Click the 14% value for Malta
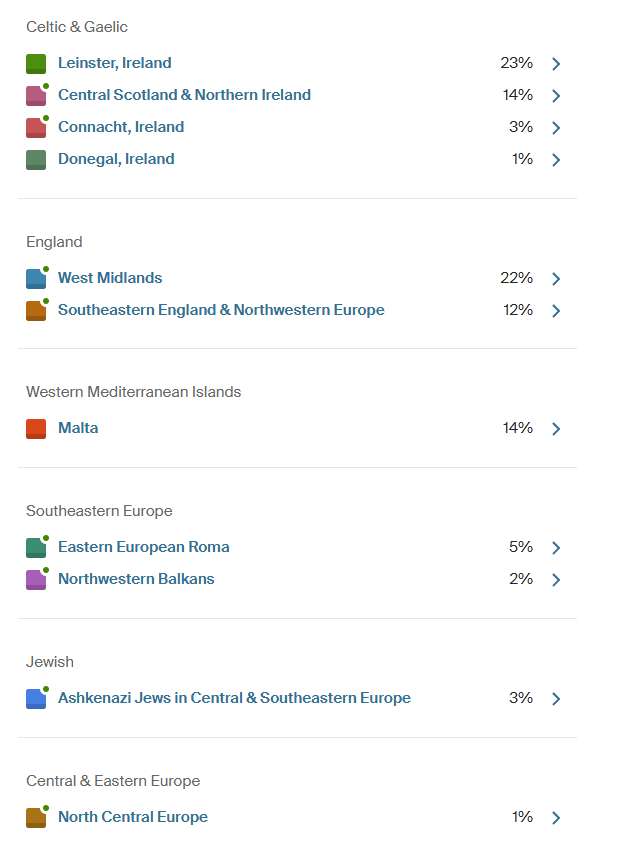Viewport: 621px width, 851px height. point(518,428)
